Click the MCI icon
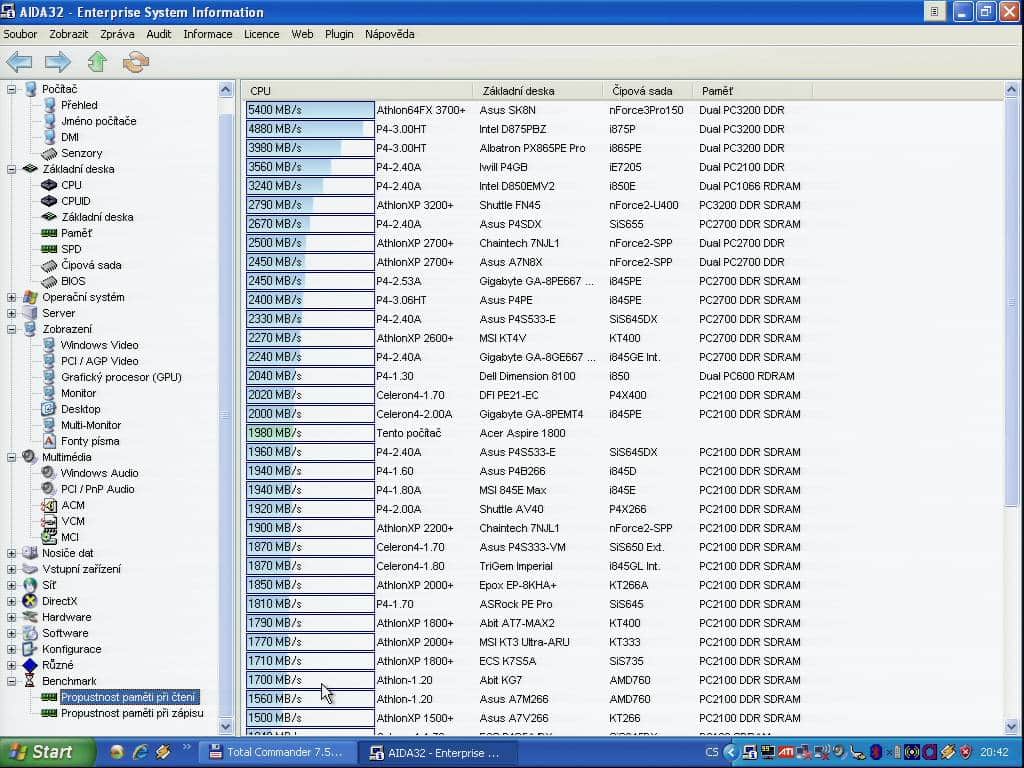Screen dimensions: 1024x768 [x=49, y=537]
